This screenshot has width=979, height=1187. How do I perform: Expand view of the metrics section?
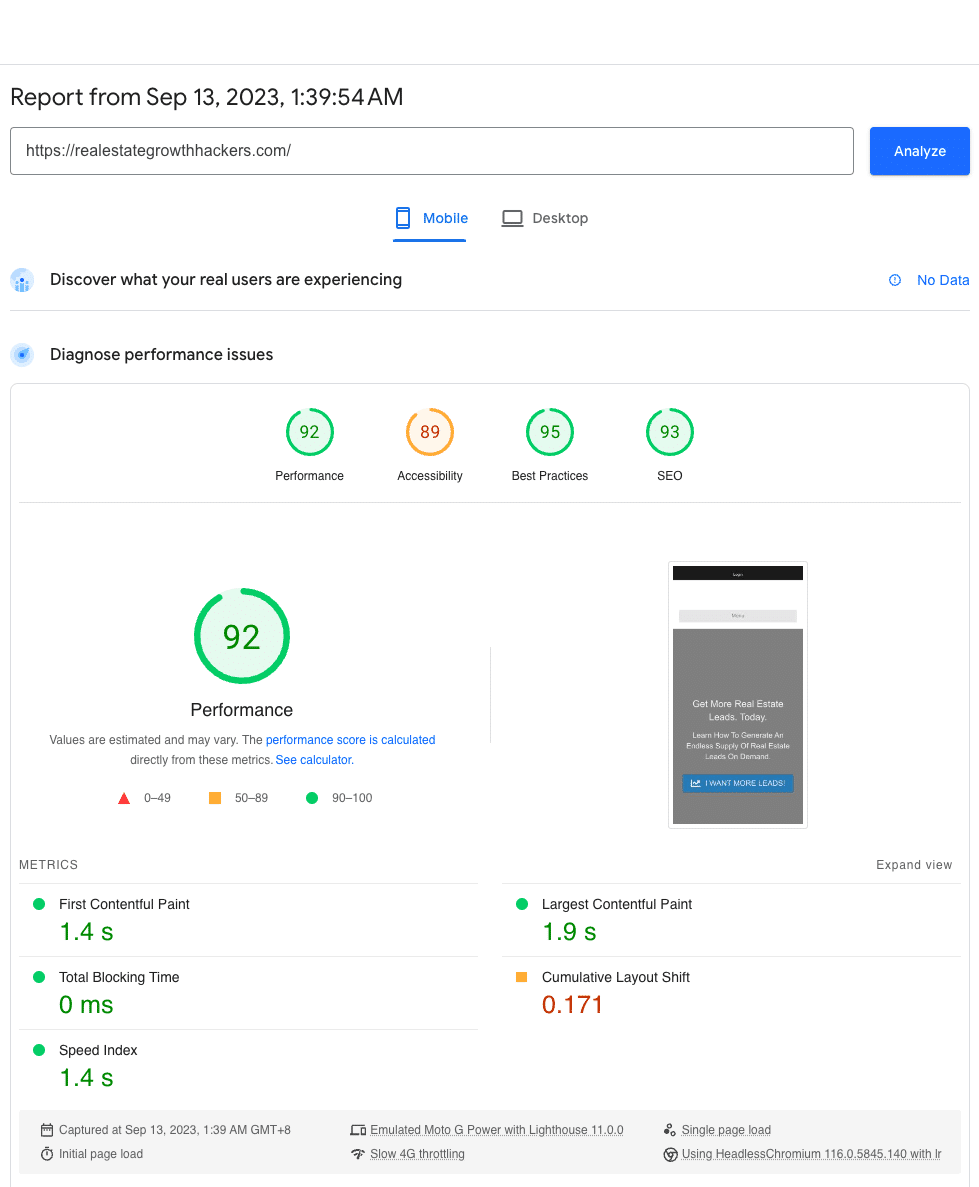point(914,865)
